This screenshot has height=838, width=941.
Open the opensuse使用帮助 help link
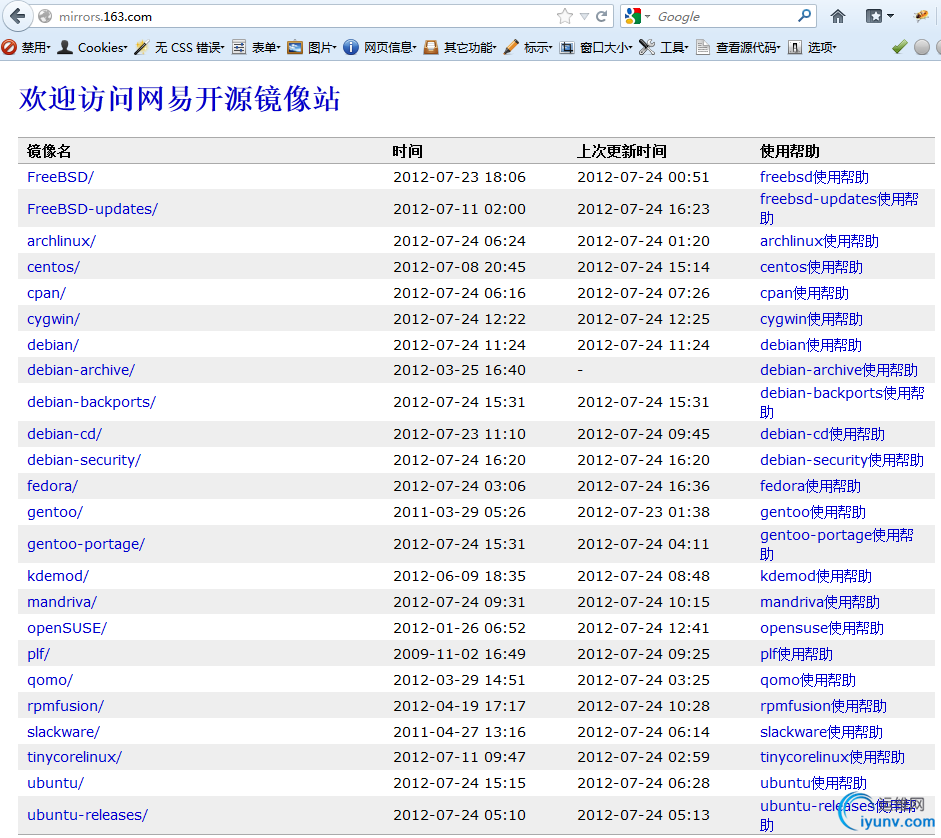click(822, 628)
